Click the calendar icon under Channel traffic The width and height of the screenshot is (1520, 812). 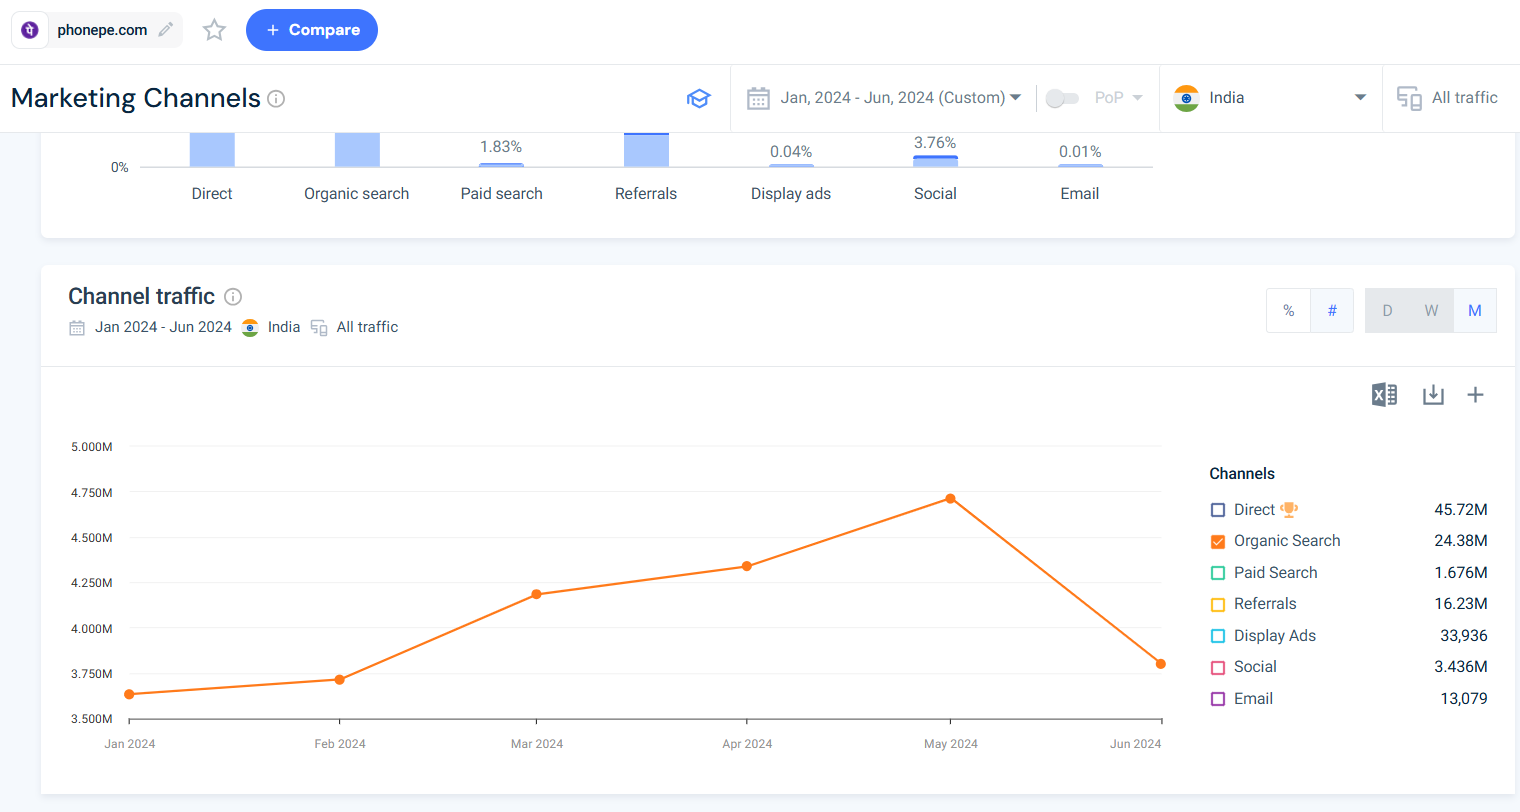77,328
